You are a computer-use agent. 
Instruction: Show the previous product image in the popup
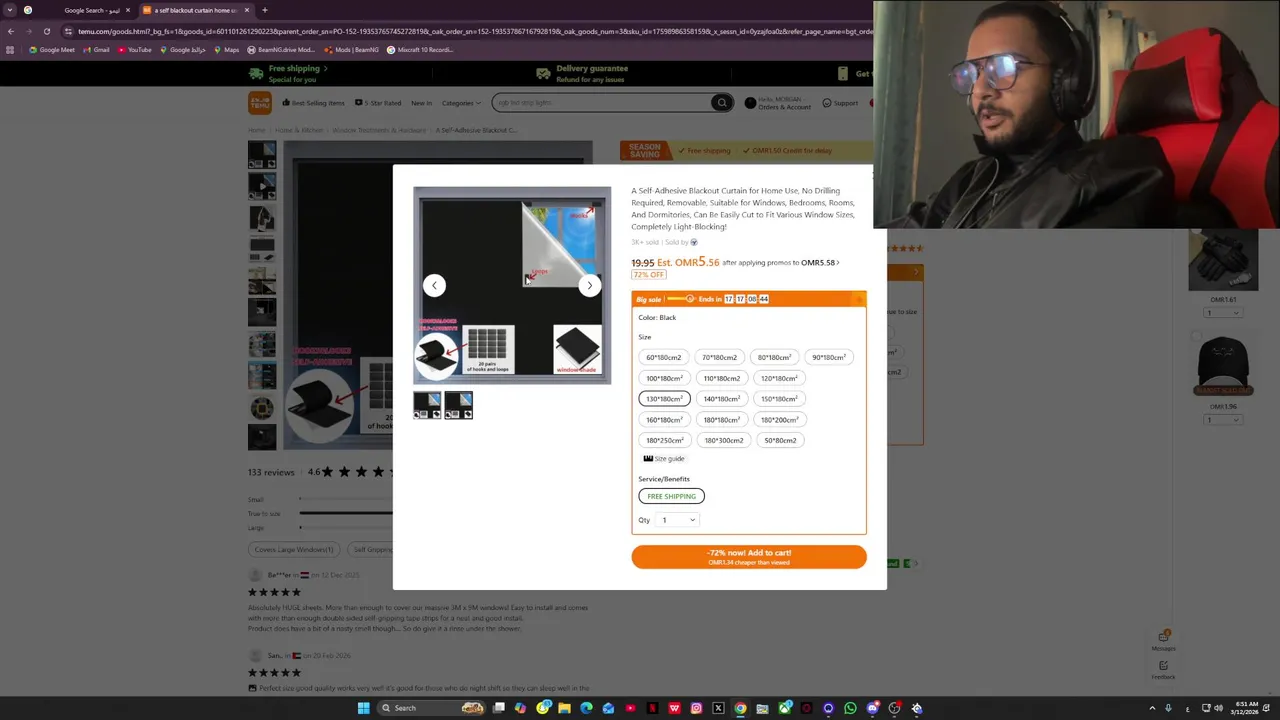point(434,285)
